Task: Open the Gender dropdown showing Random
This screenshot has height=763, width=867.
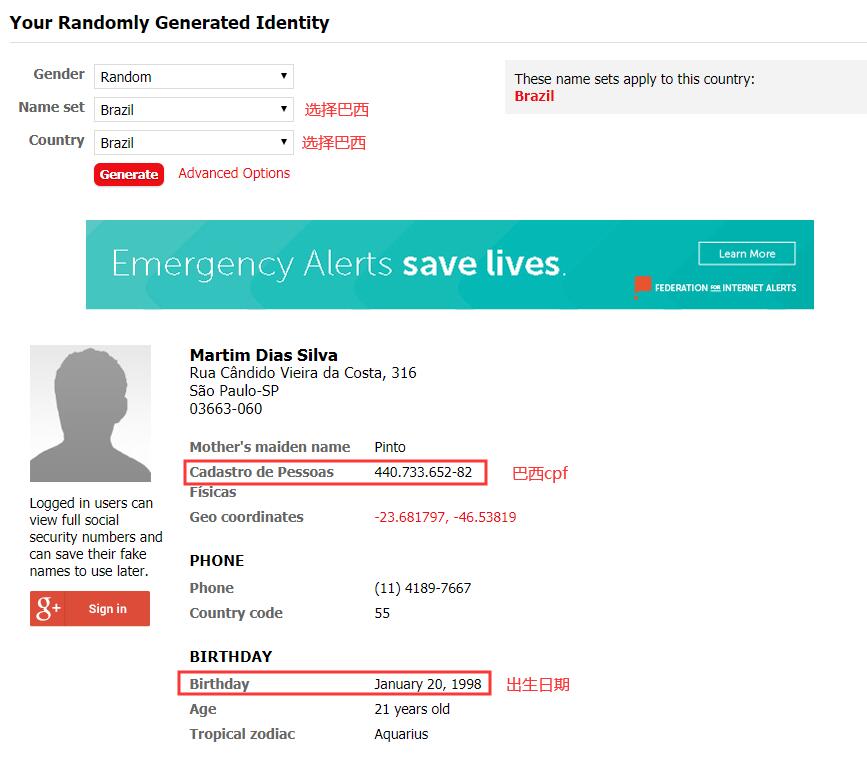Action: coord(194,76)
